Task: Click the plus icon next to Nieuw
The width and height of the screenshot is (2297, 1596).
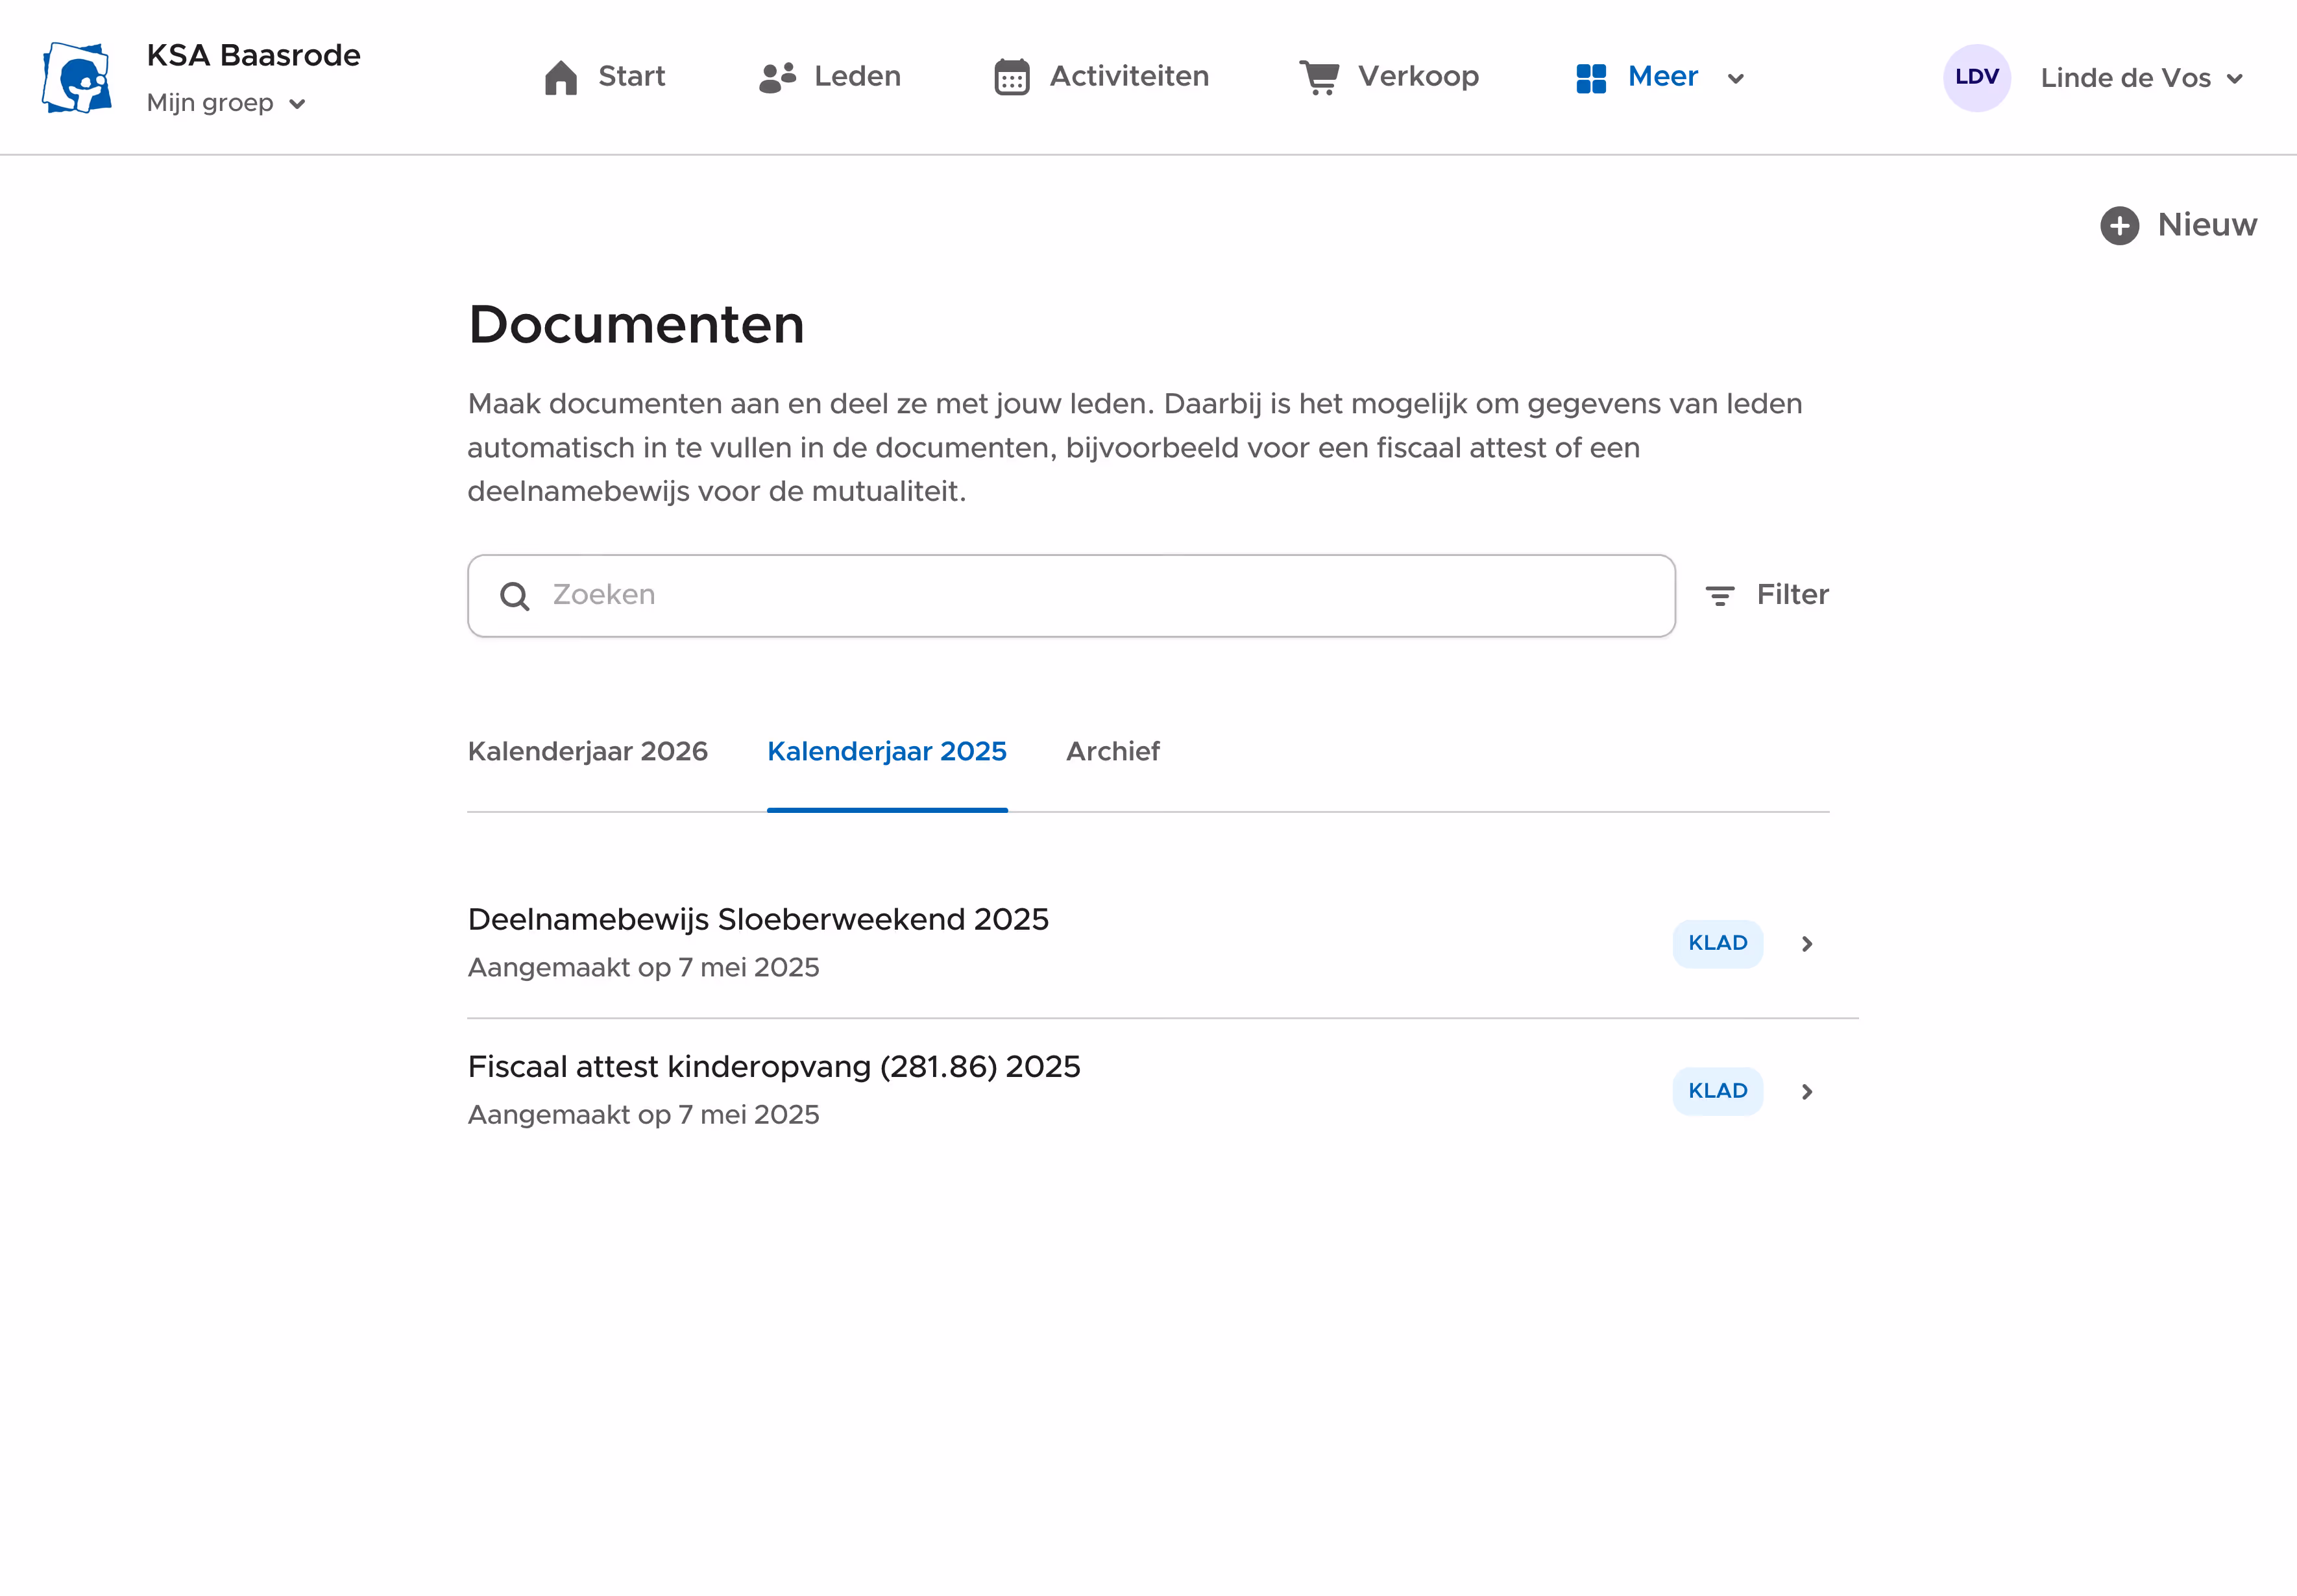Action: click(x=2119, y=225)
